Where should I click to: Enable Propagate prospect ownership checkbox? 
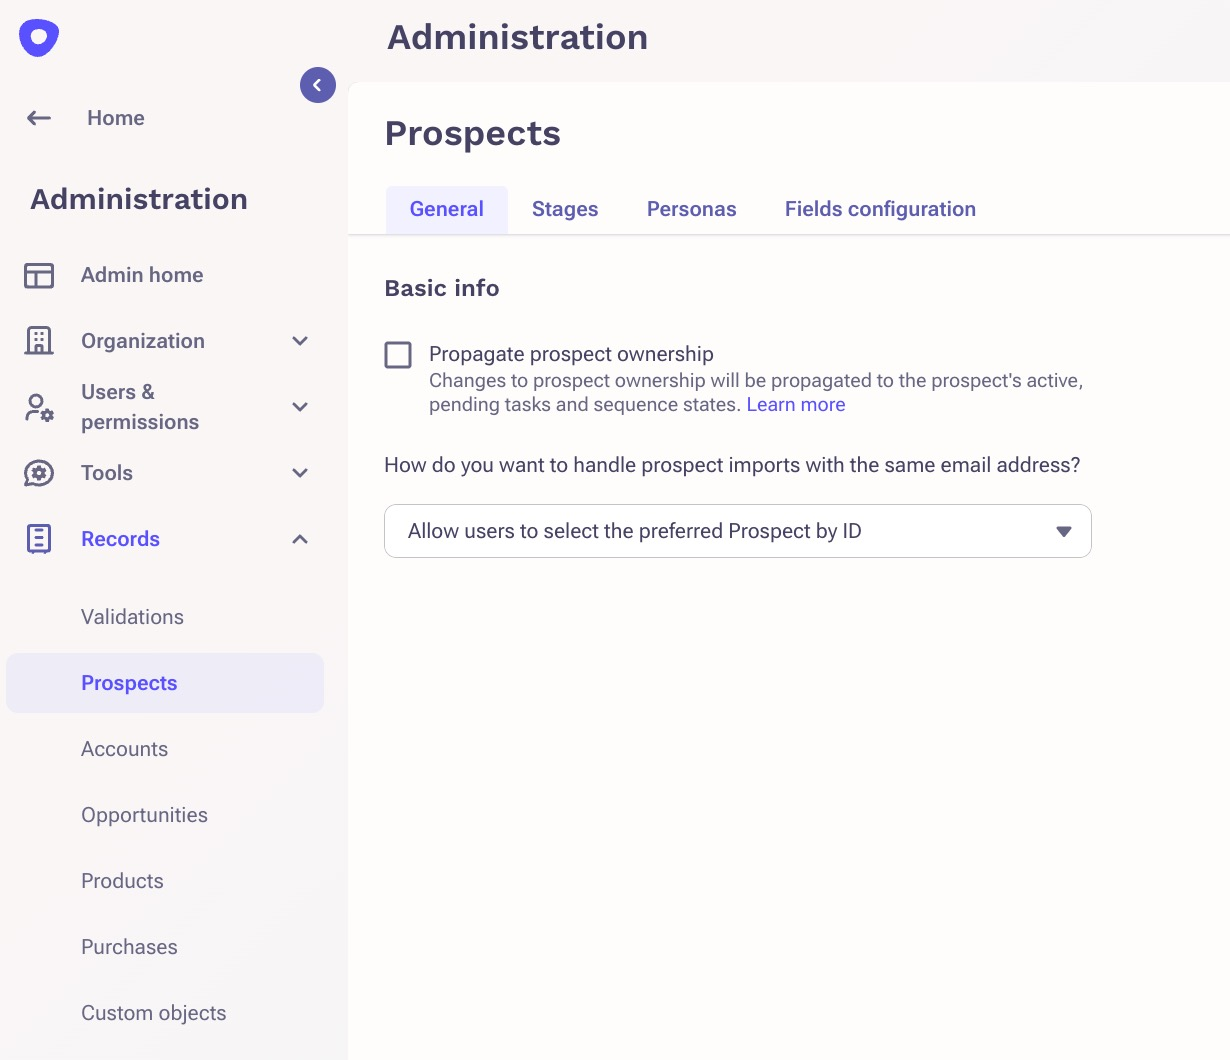pos(398,355)
